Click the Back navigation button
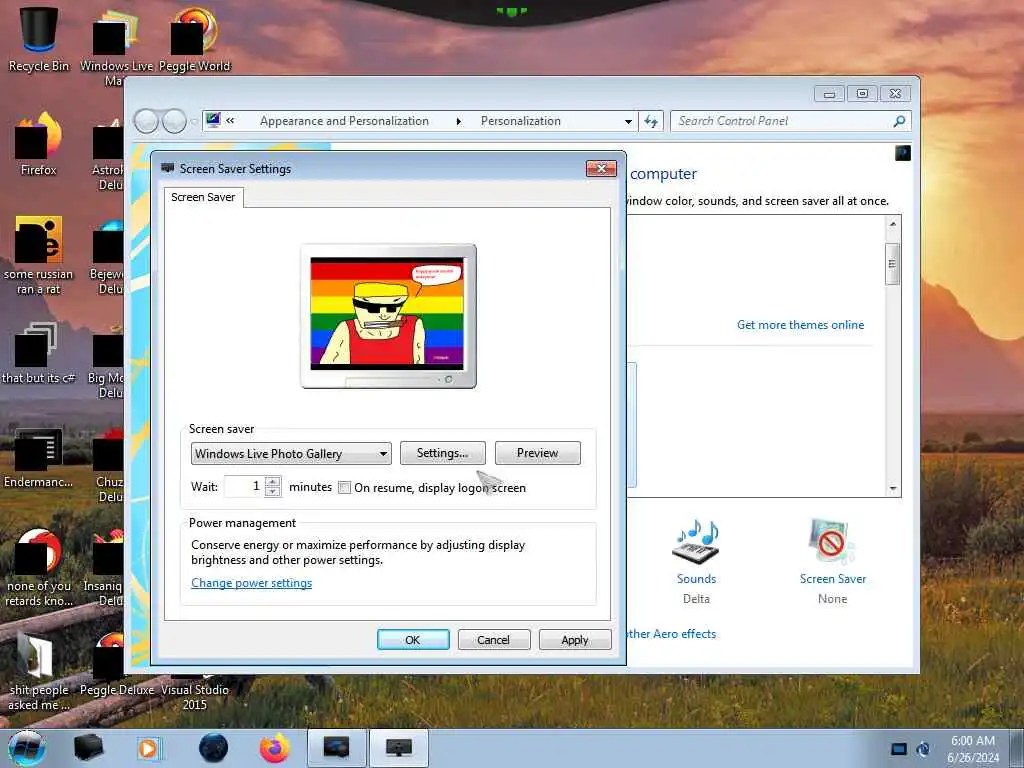The image size is (1024, 768). [x=146, y=121]
